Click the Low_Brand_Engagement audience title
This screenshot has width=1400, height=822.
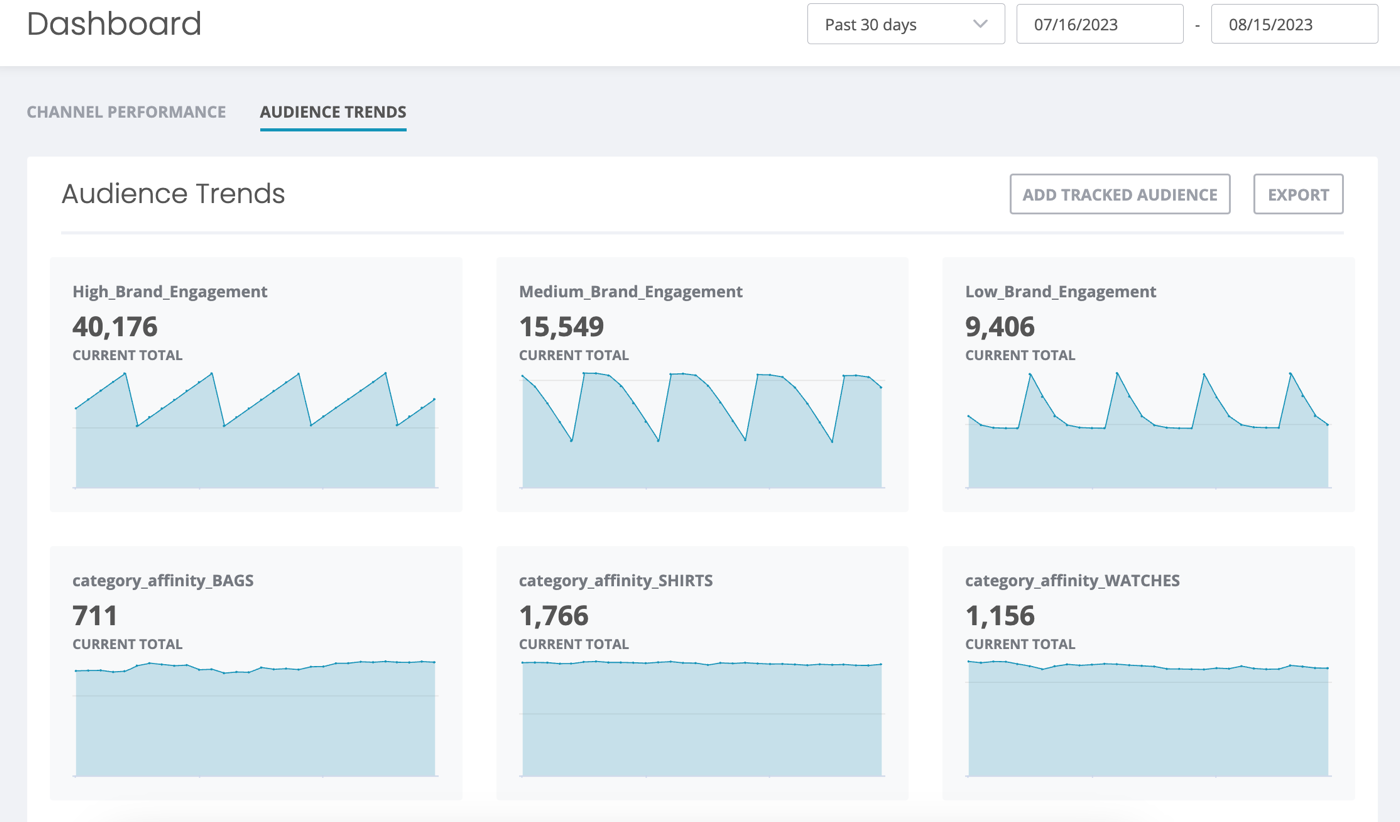1060,292
